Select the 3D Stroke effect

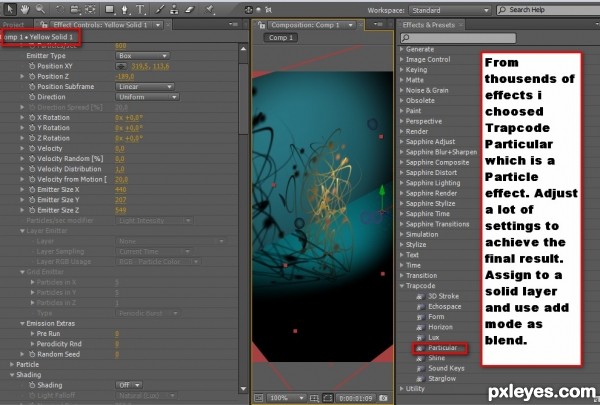click(443, 296)
